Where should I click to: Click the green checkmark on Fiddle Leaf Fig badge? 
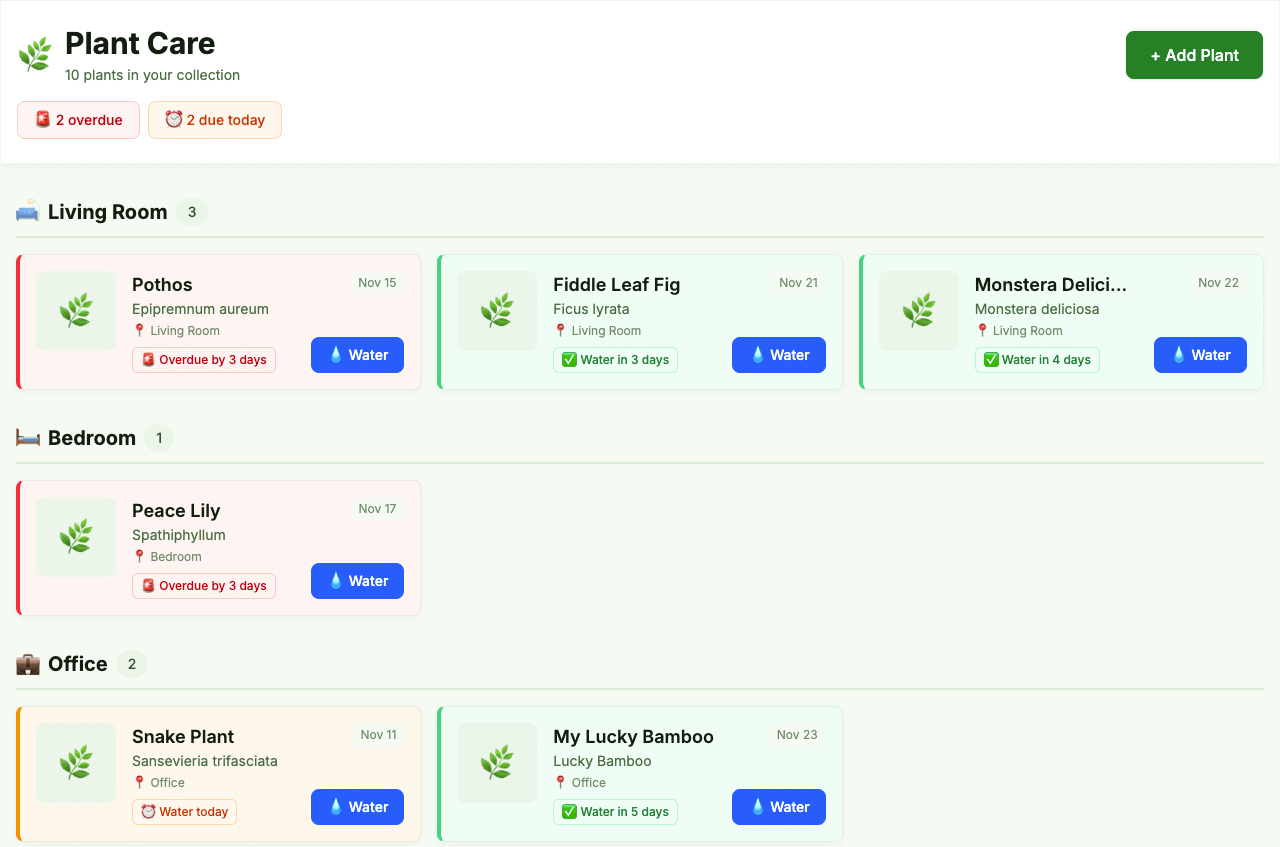coord(567,360)
